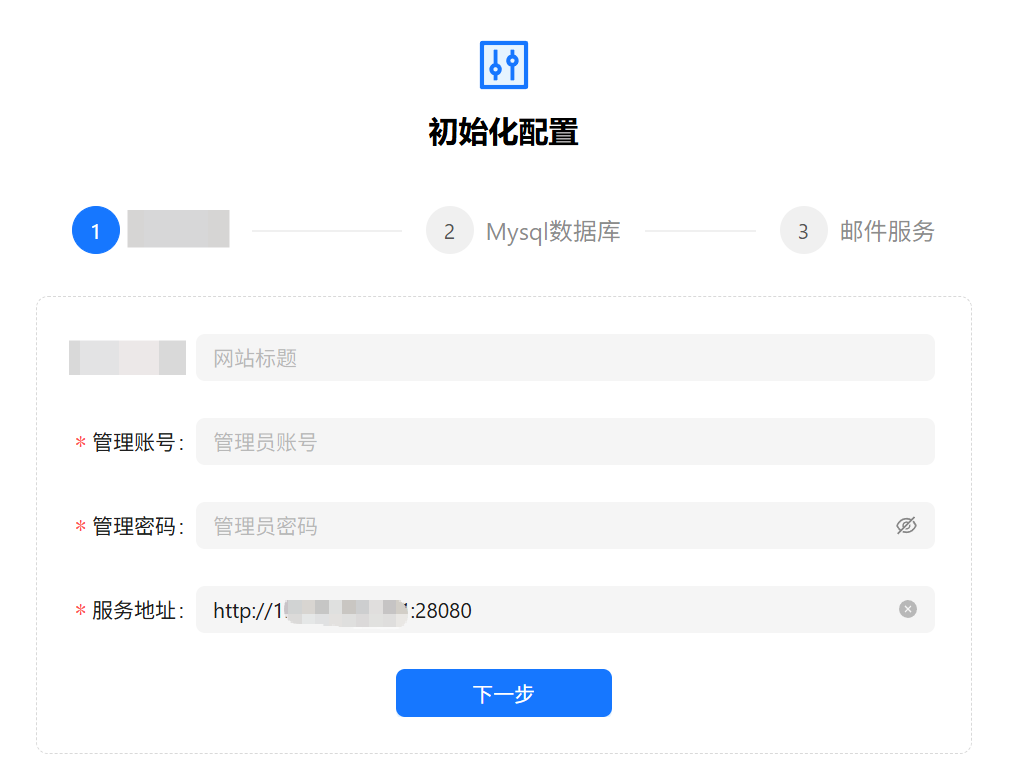Viewport: 1011px width, 780px height.
Task: Toggle password visibility eye icon
Action: 906,526
